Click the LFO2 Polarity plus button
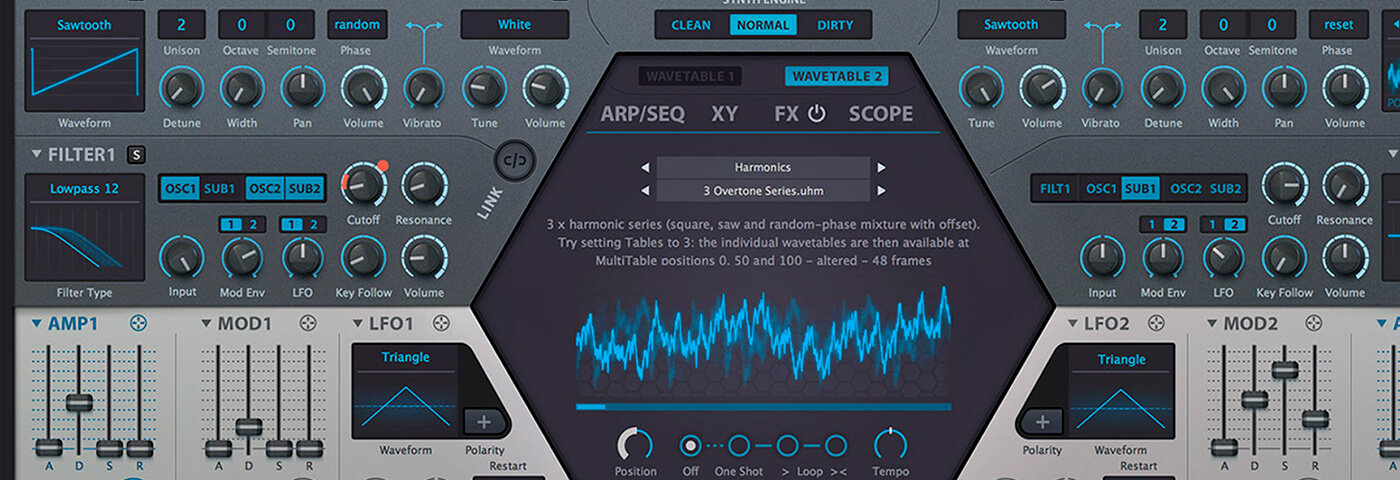The image size is (1400, 480). pyautogui.click(x=1041, y=421)
